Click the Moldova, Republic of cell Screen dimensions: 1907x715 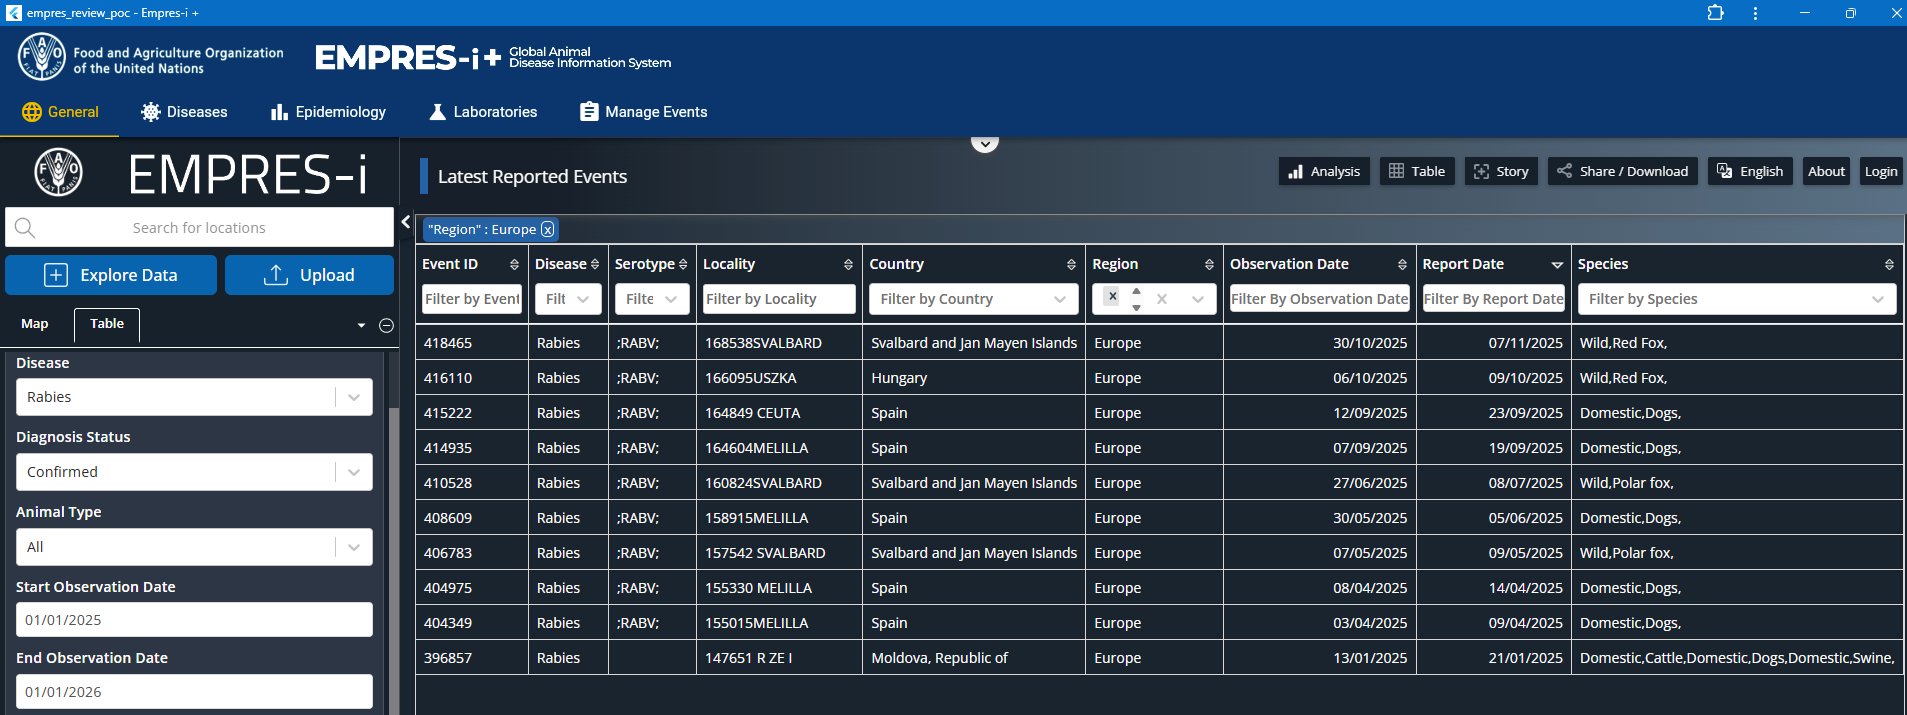click(x=974, y=658)
